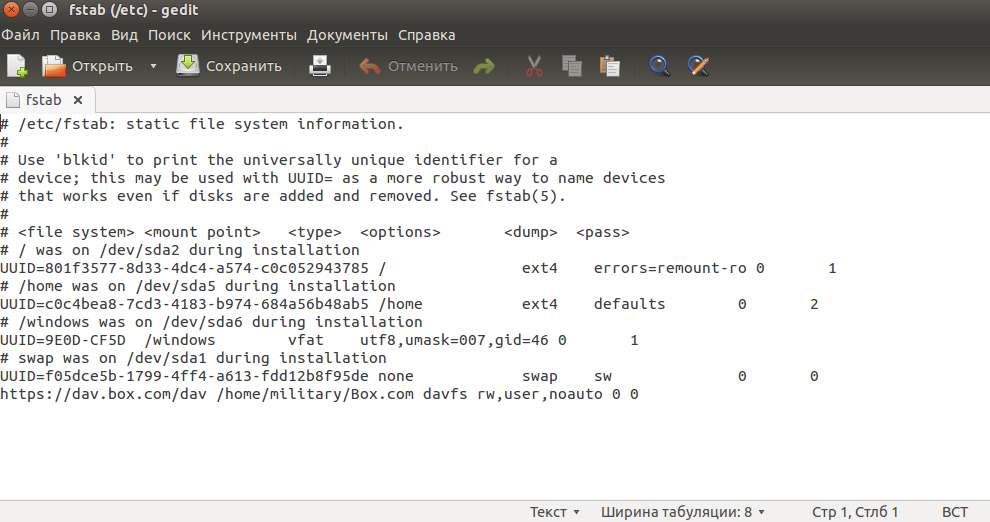Image resolution: width=990 pixels, height=522 pixels.
Task: Print the document using the printer icon
Action: coord(320,66)
